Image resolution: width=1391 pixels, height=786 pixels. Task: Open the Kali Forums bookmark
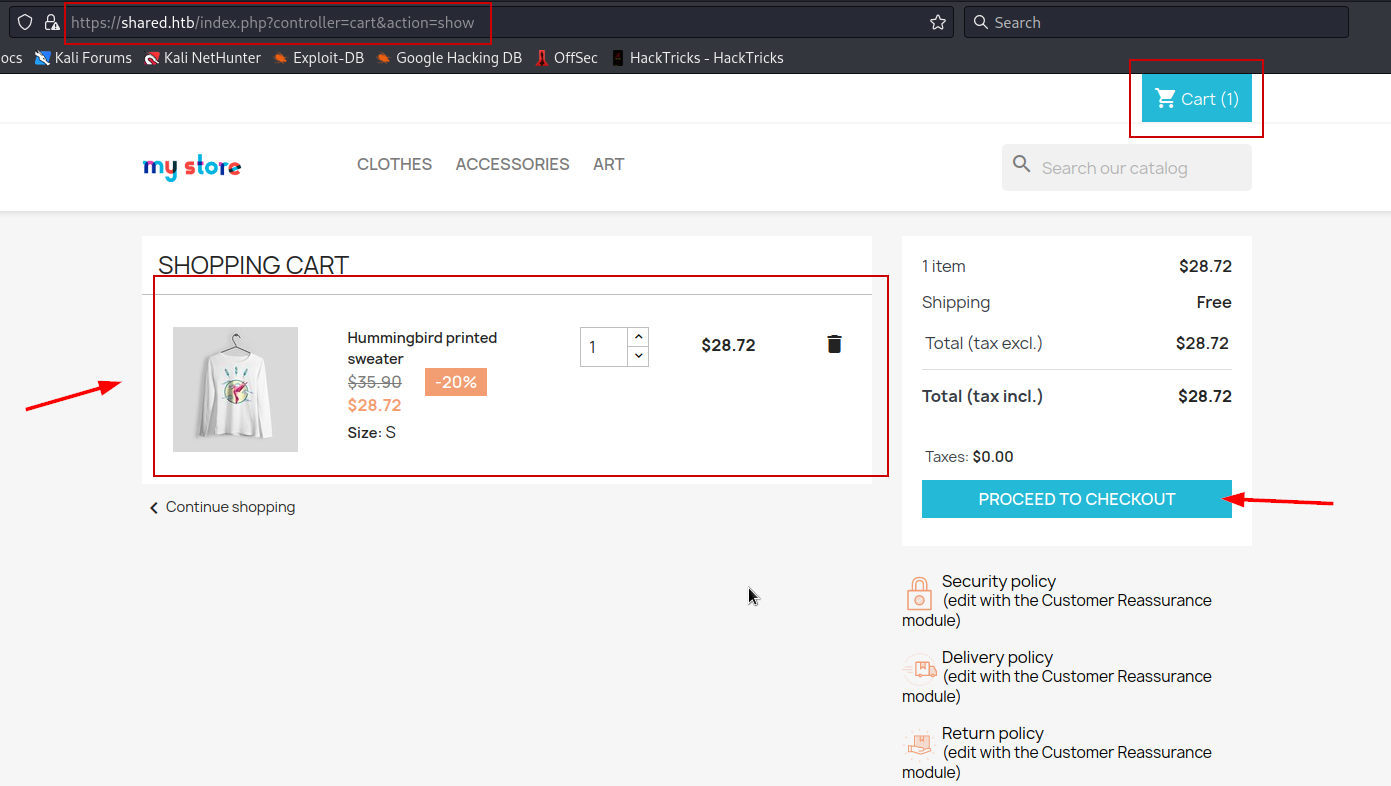pos(83,58)
